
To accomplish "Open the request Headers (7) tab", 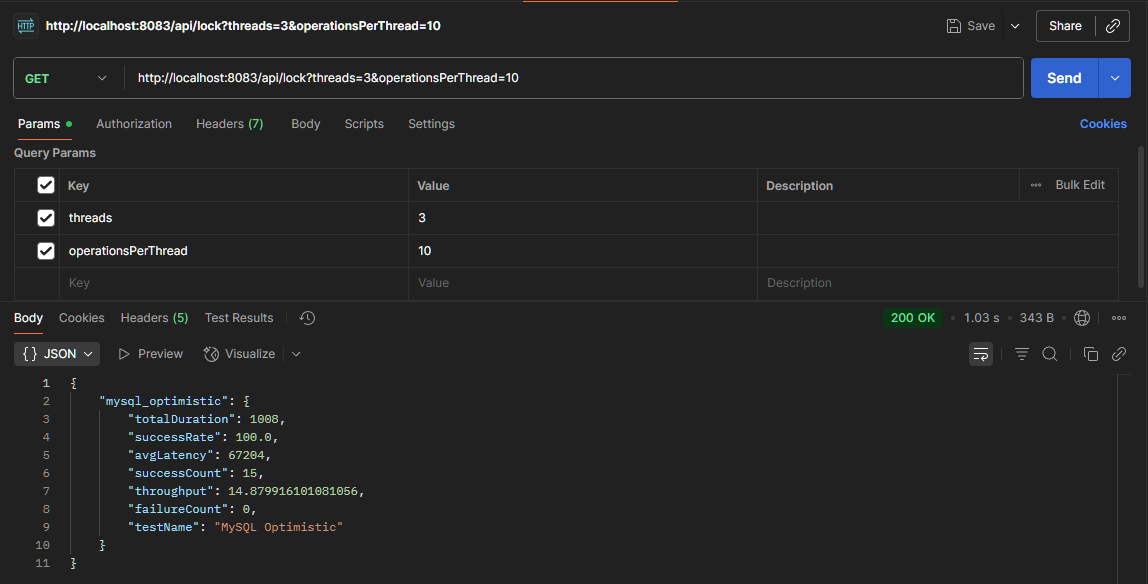I will (229, 124).
